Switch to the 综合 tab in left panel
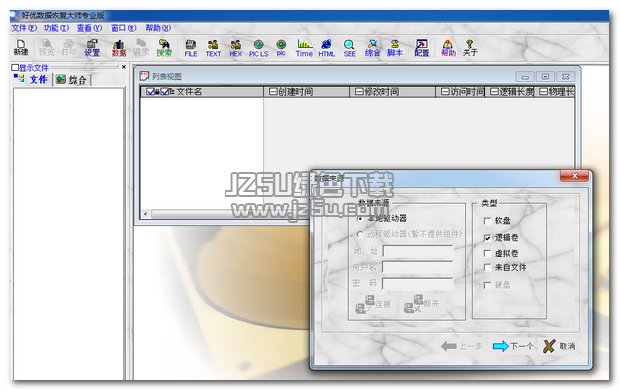Image resolution: width=620 pixels, height=391 pixels. (72, 80)
